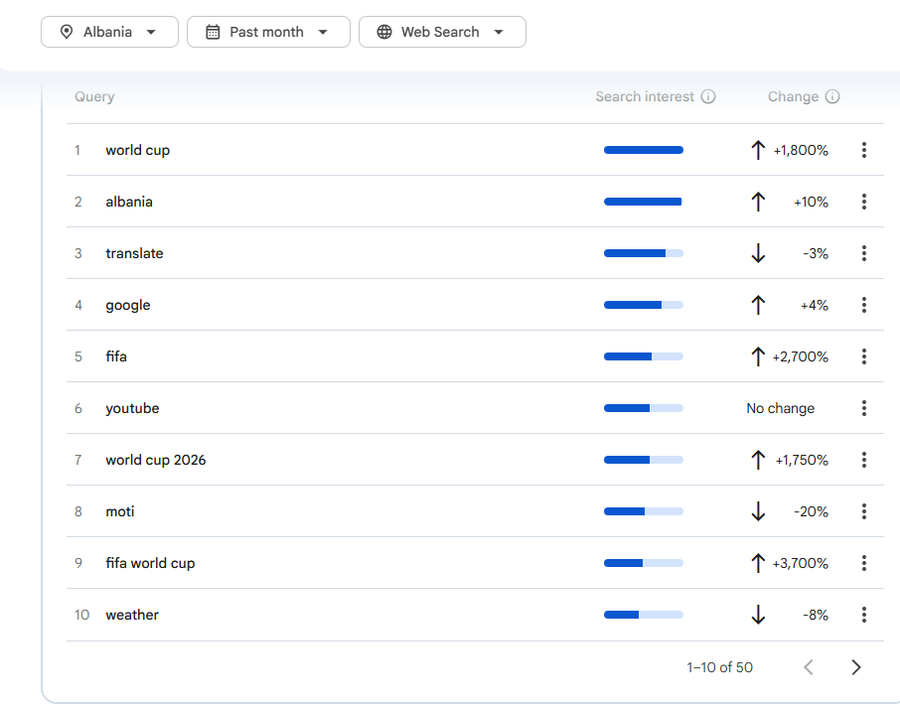Click the No change label for youtube
Viewport: 900px width, 707px height.
pos(781,409)
